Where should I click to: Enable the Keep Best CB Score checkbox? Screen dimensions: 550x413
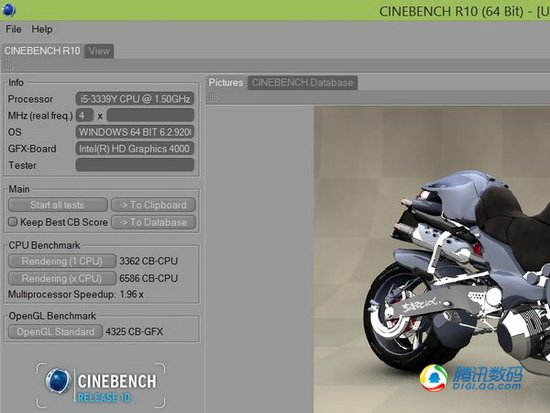pos(13,222)
